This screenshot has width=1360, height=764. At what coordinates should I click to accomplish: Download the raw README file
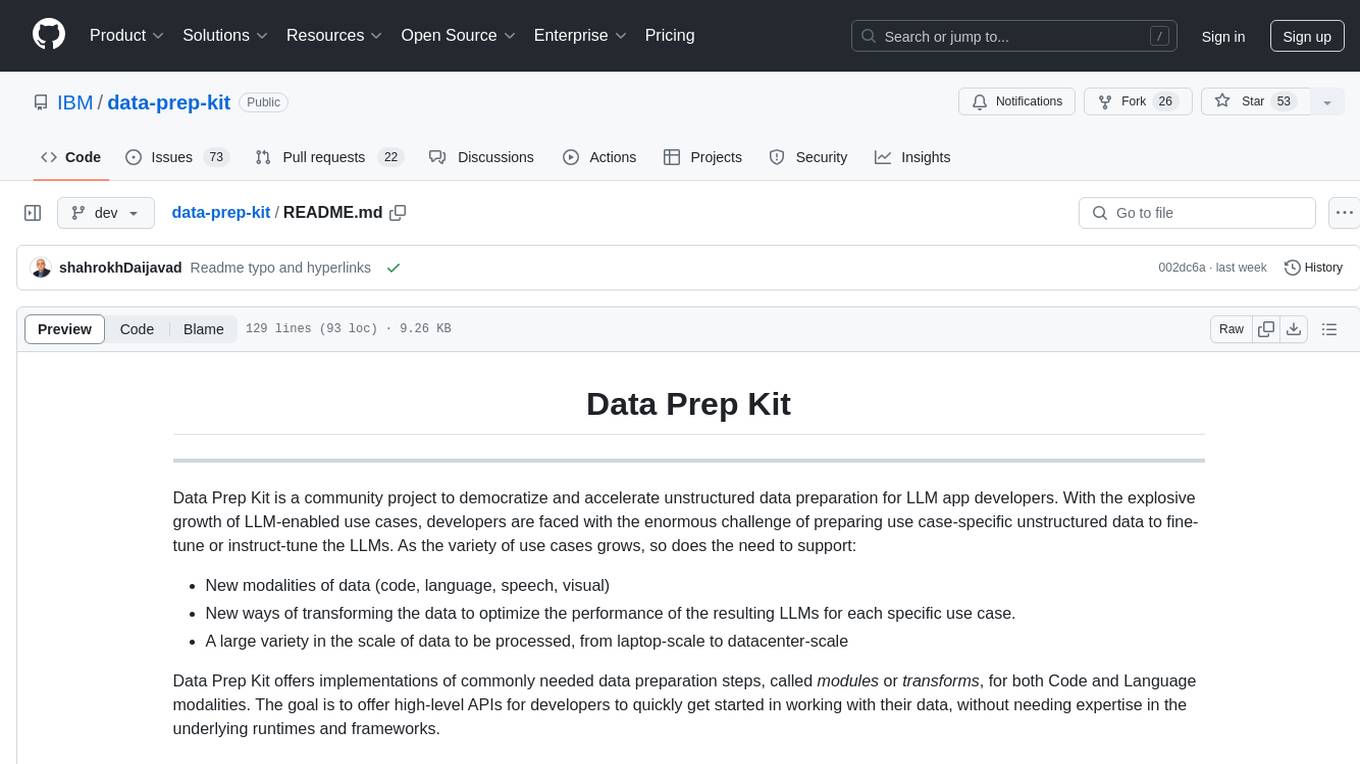[1293, 329]
